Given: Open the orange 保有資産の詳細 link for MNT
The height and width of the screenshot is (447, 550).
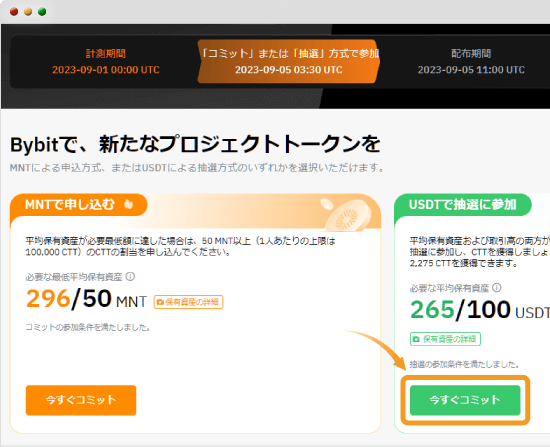Looking at the screenshot, I should [188, 302].
